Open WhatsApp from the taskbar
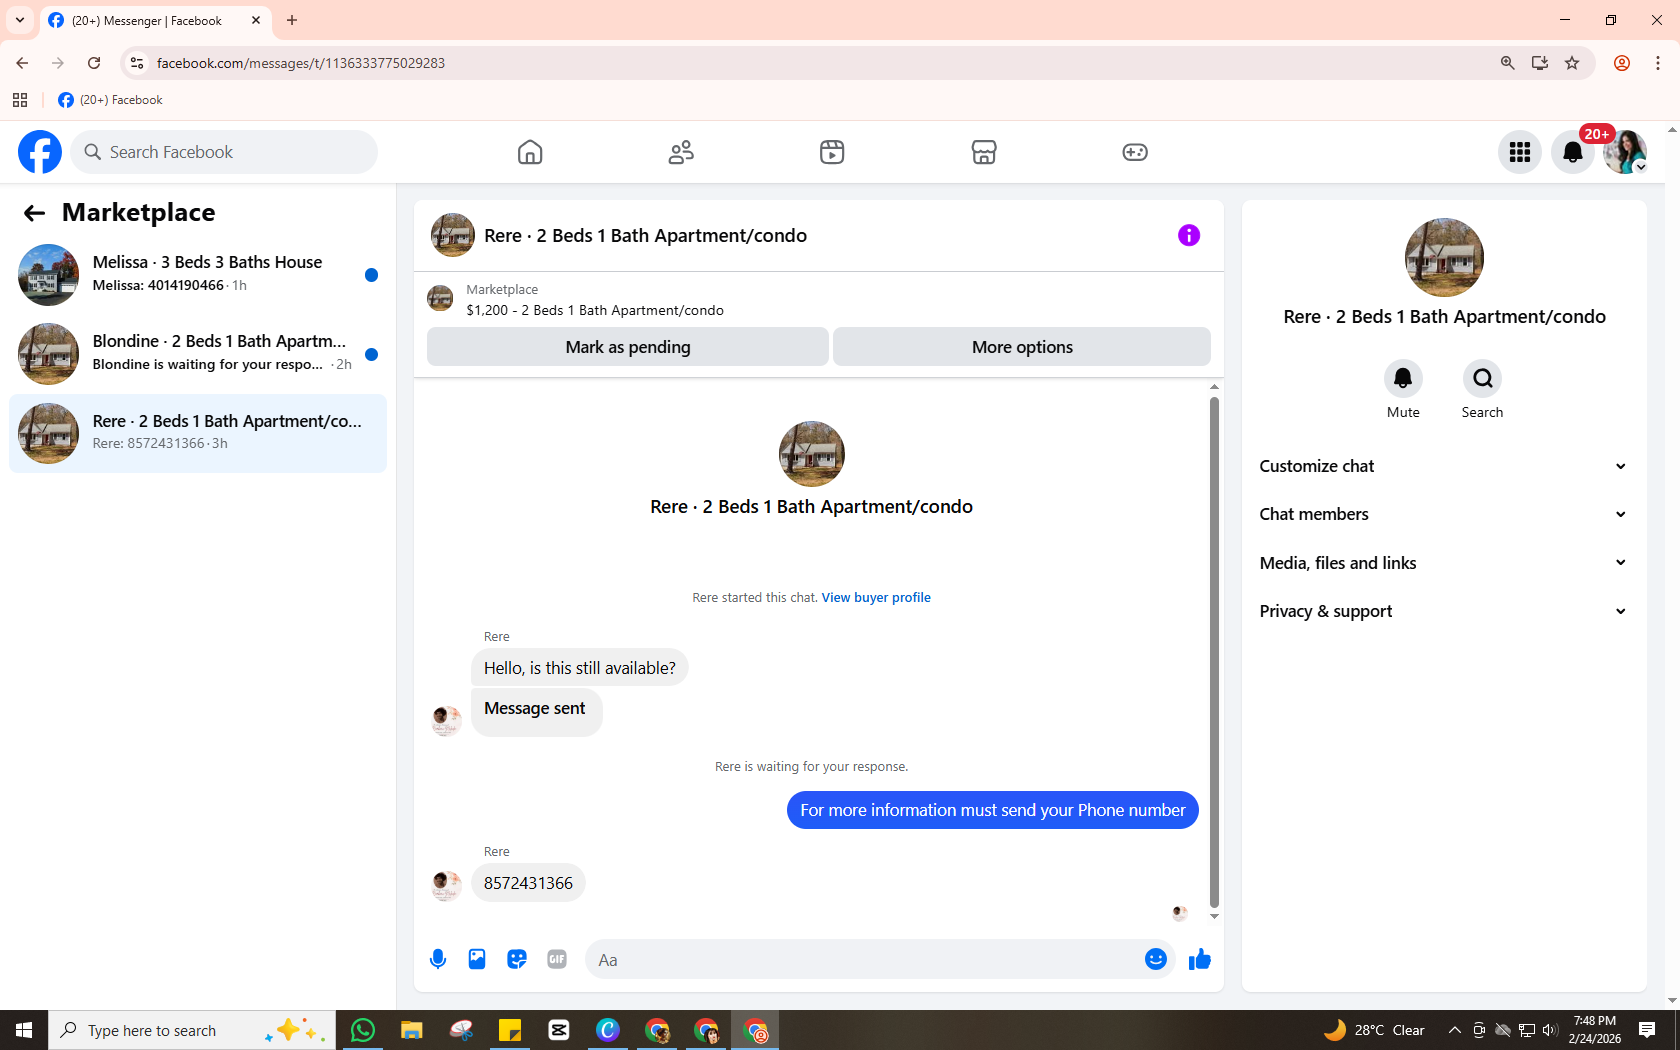 [363, 1030]
